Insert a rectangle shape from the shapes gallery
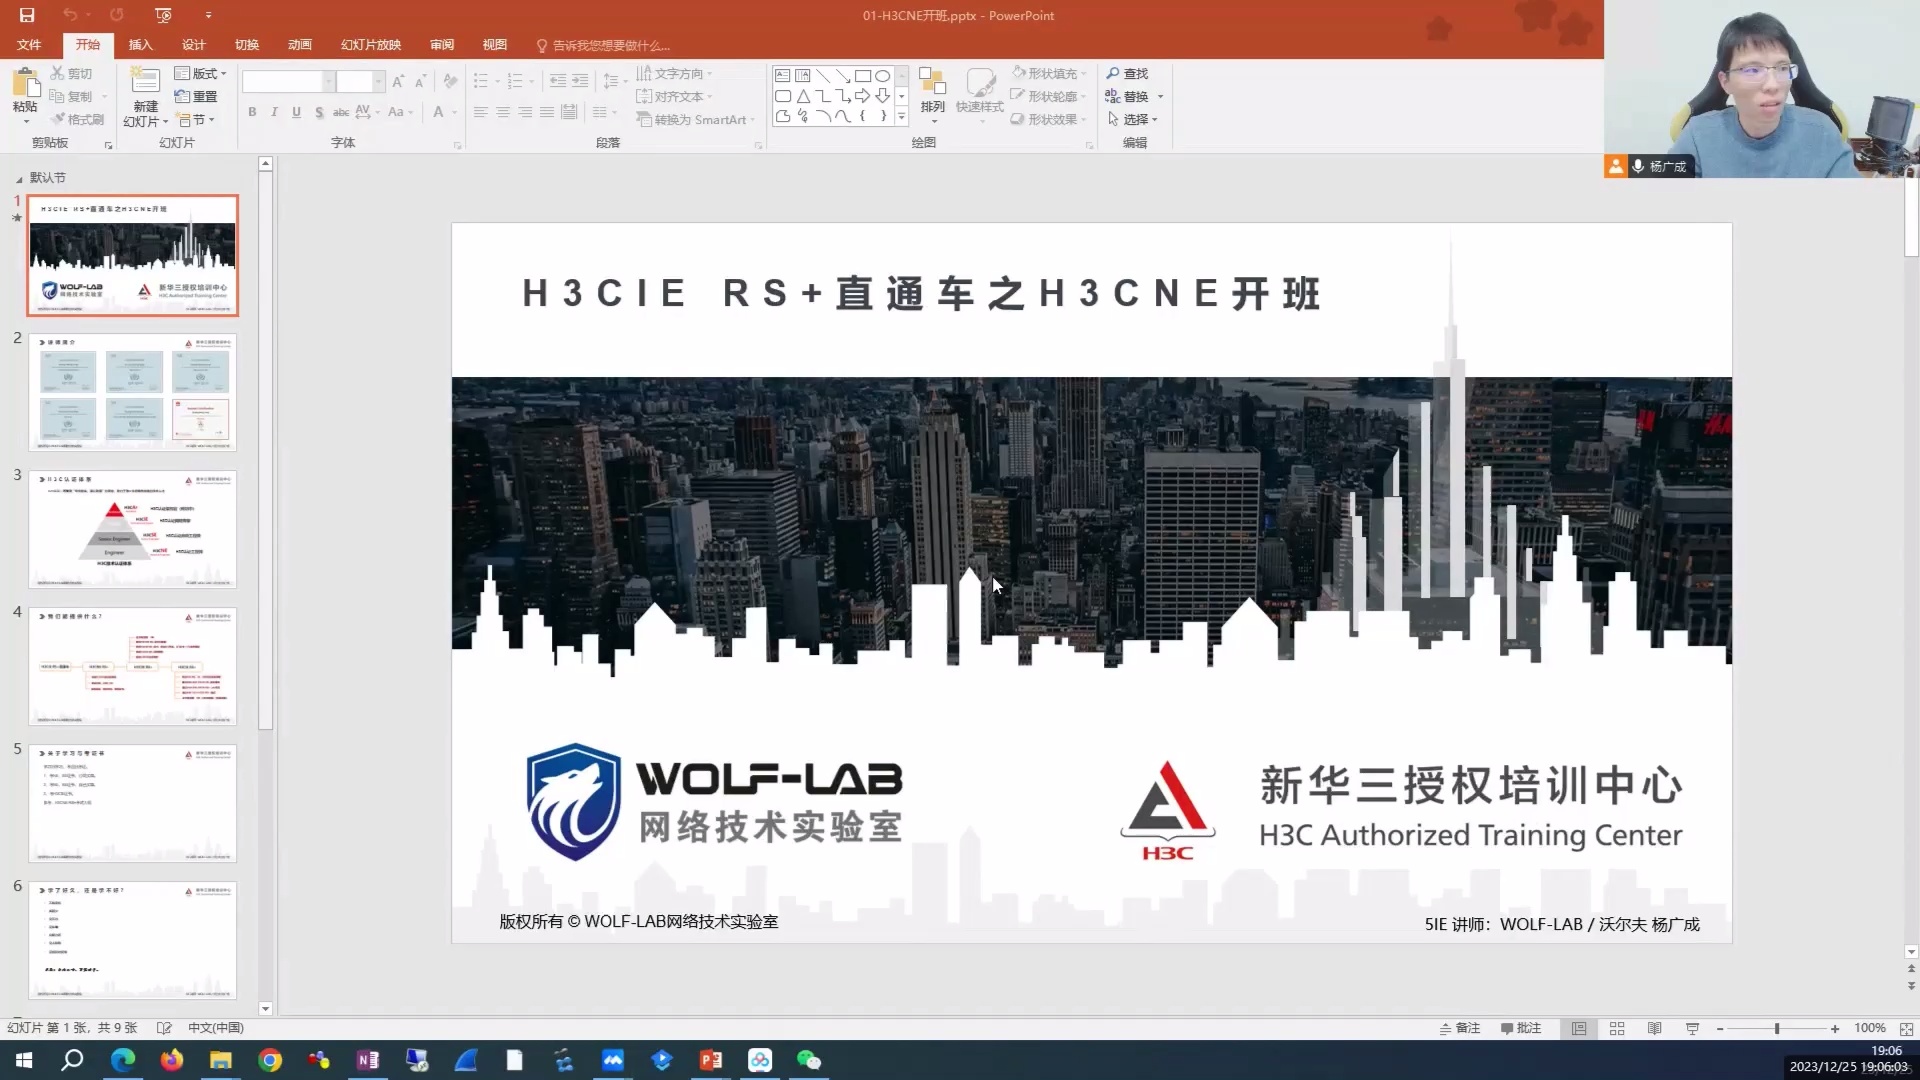This screenshot has height=1080, width=1920. coord(863,75)
